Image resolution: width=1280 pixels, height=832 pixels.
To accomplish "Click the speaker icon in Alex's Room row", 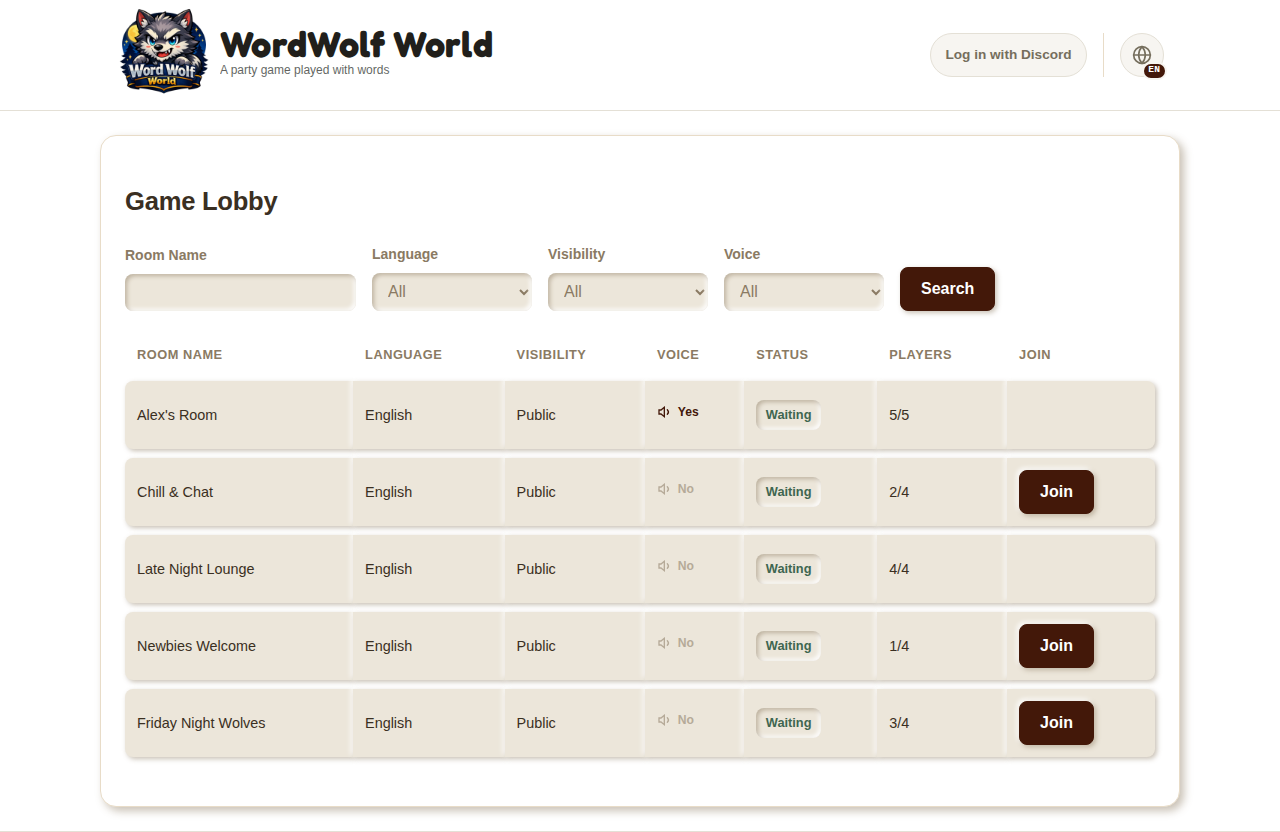I will 663,412.
